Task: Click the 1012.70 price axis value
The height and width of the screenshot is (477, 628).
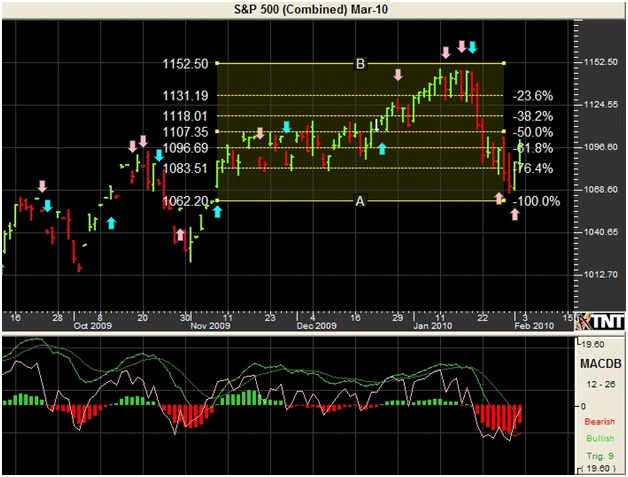Action: (x=601, y=274)
